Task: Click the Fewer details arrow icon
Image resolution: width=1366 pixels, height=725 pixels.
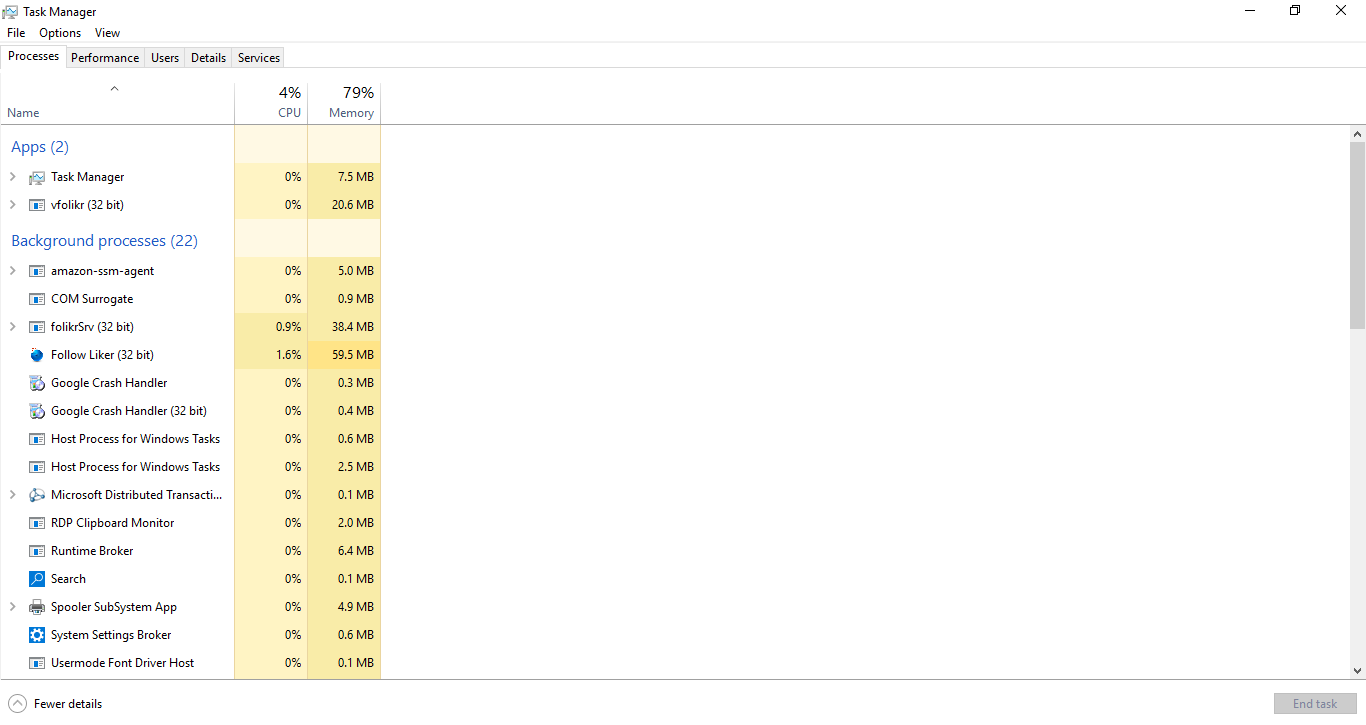Action: point(17,704)
